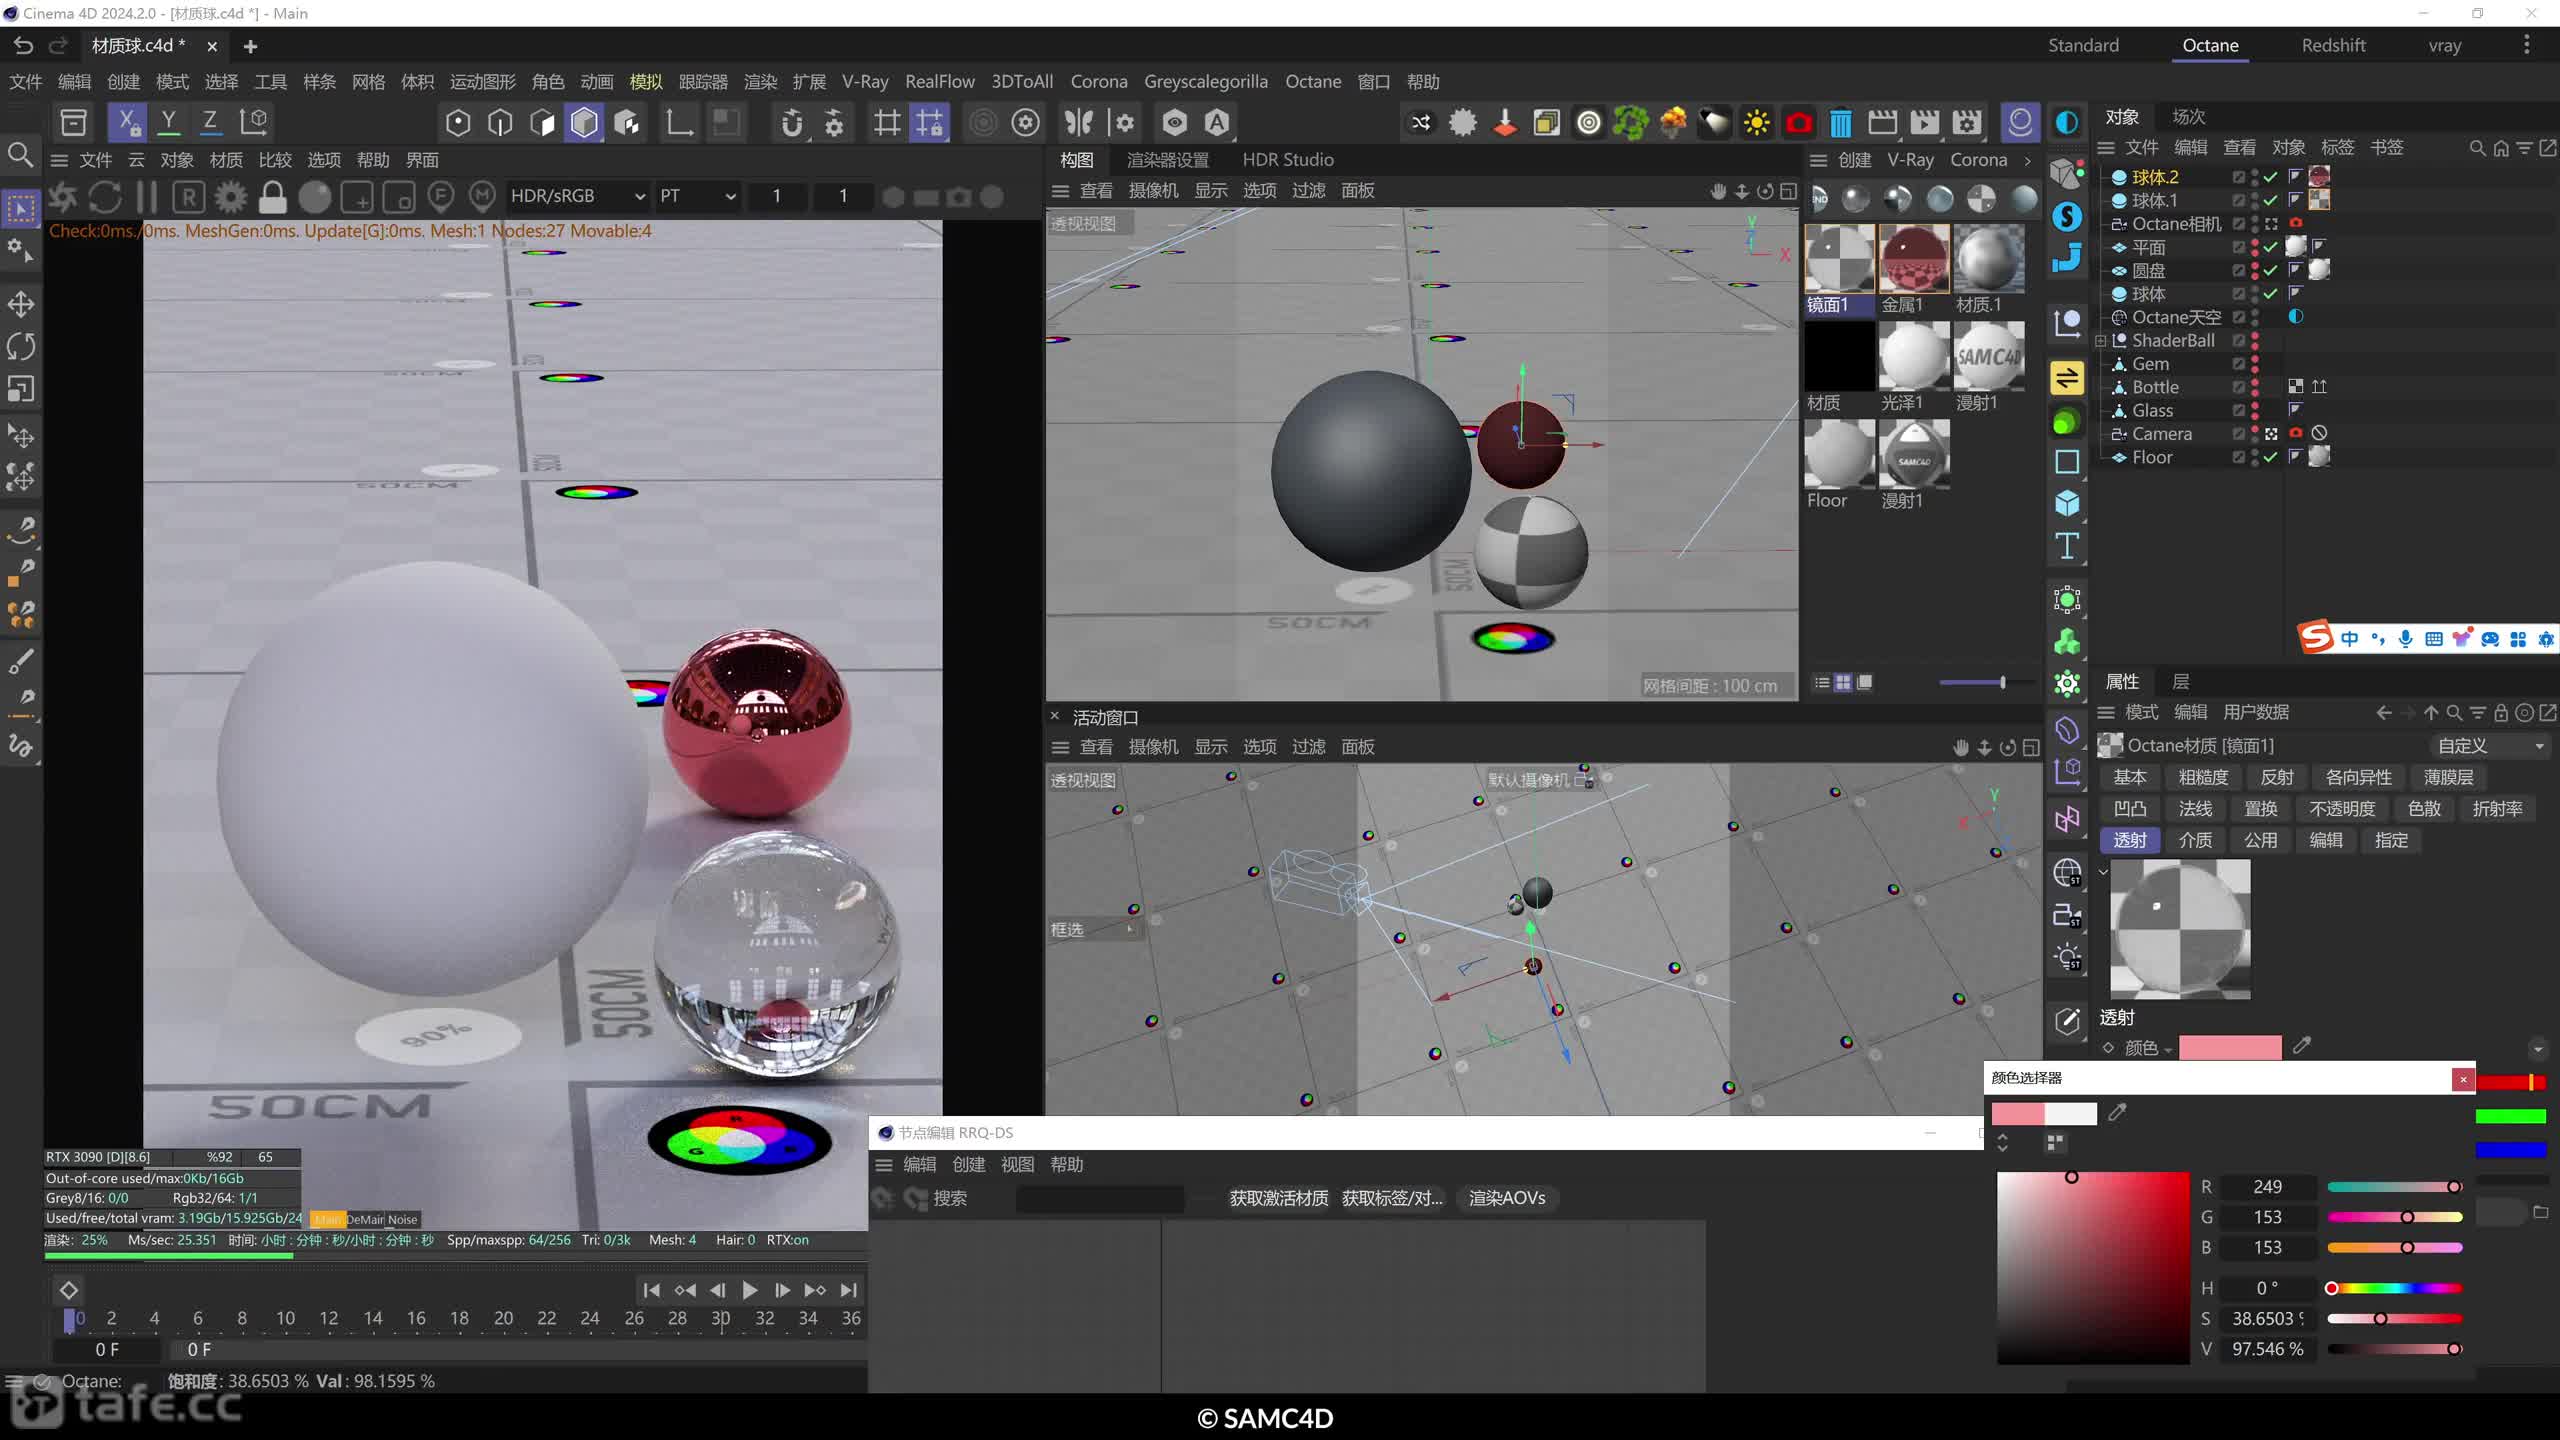Click 渲染AOVs in node editor
This screenshot has height=1440, width=2560.
pos(1507,1198)
